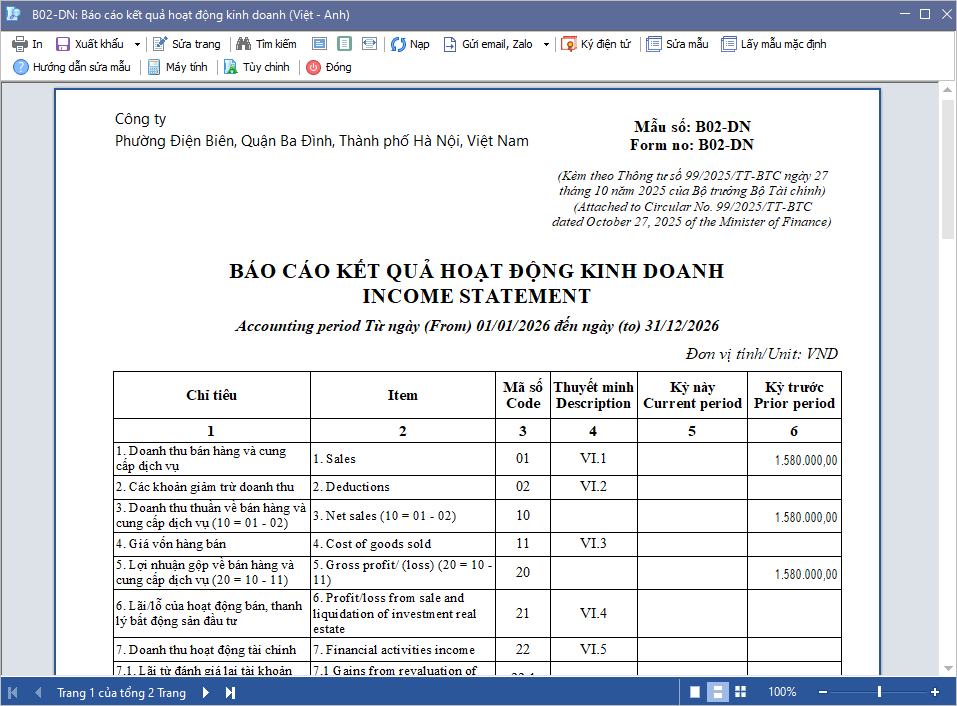Click the zoom slider handle
Image resolution: width=957 pixels, height=706 pixels.
(x=879, y=692)
